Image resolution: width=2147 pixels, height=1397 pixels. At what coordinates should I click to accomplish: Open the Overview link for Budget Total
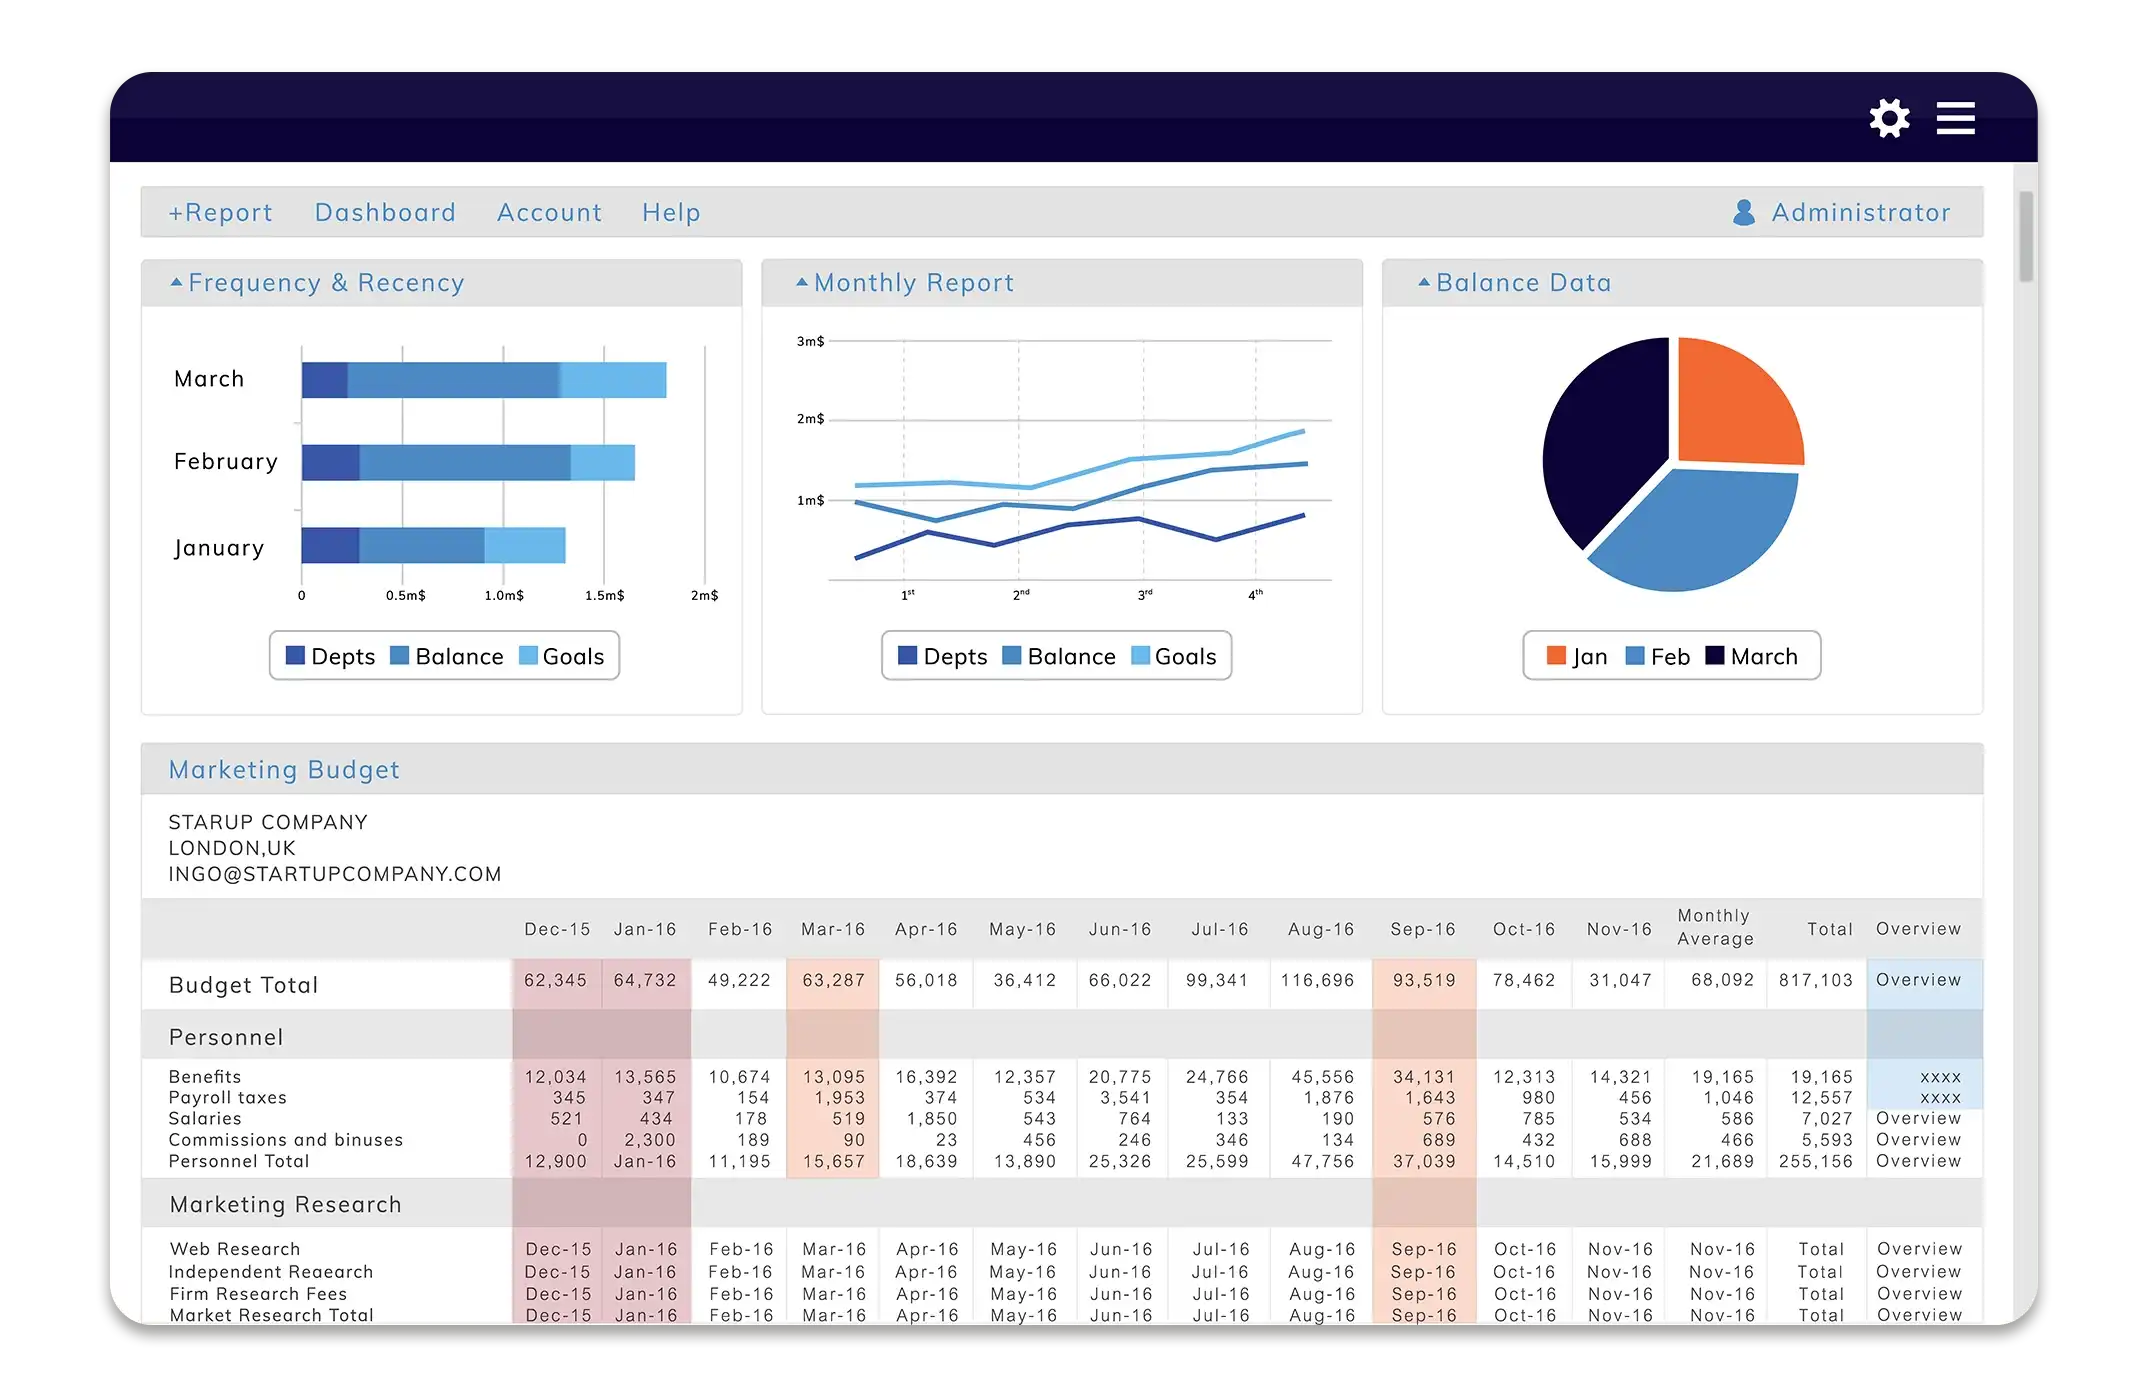[1919, 981]
